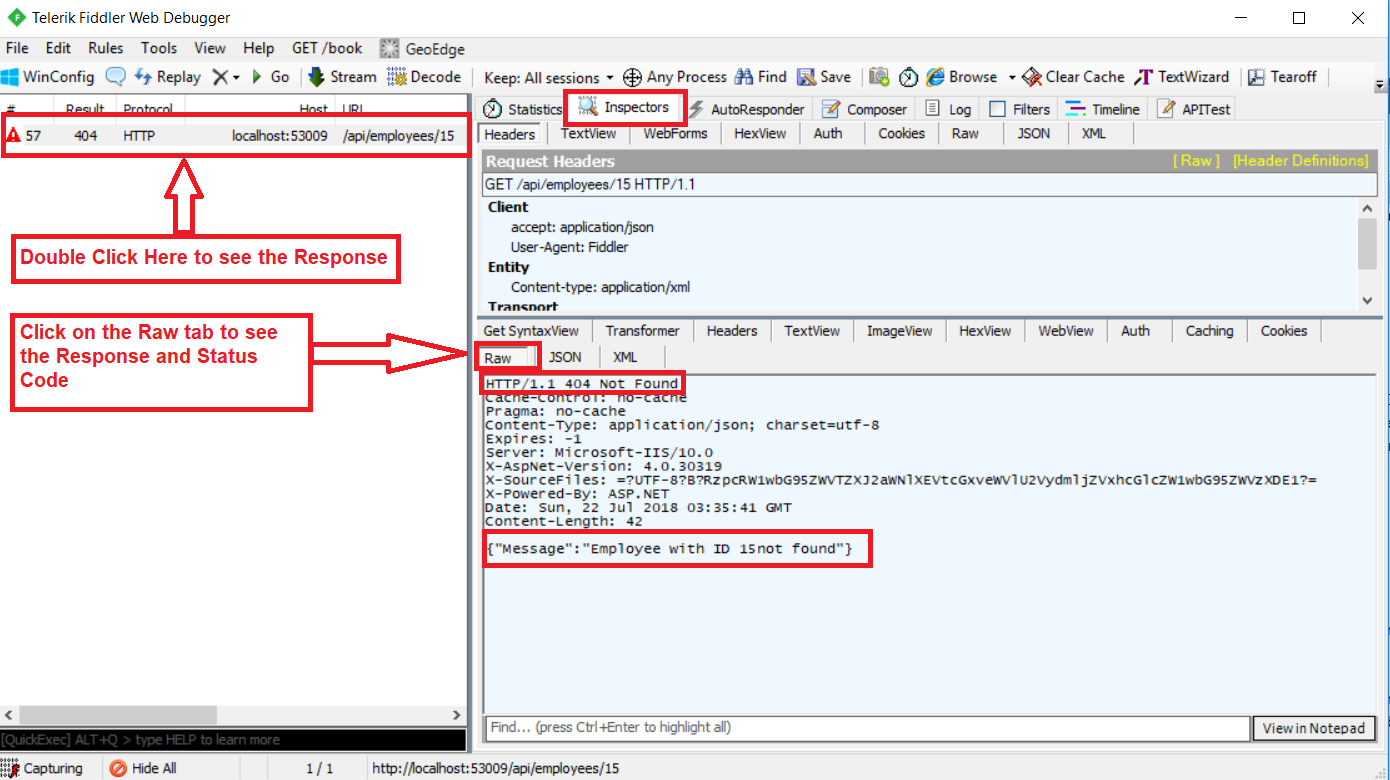Open the Keep: All sessions dropdown

tap(547, 76)
